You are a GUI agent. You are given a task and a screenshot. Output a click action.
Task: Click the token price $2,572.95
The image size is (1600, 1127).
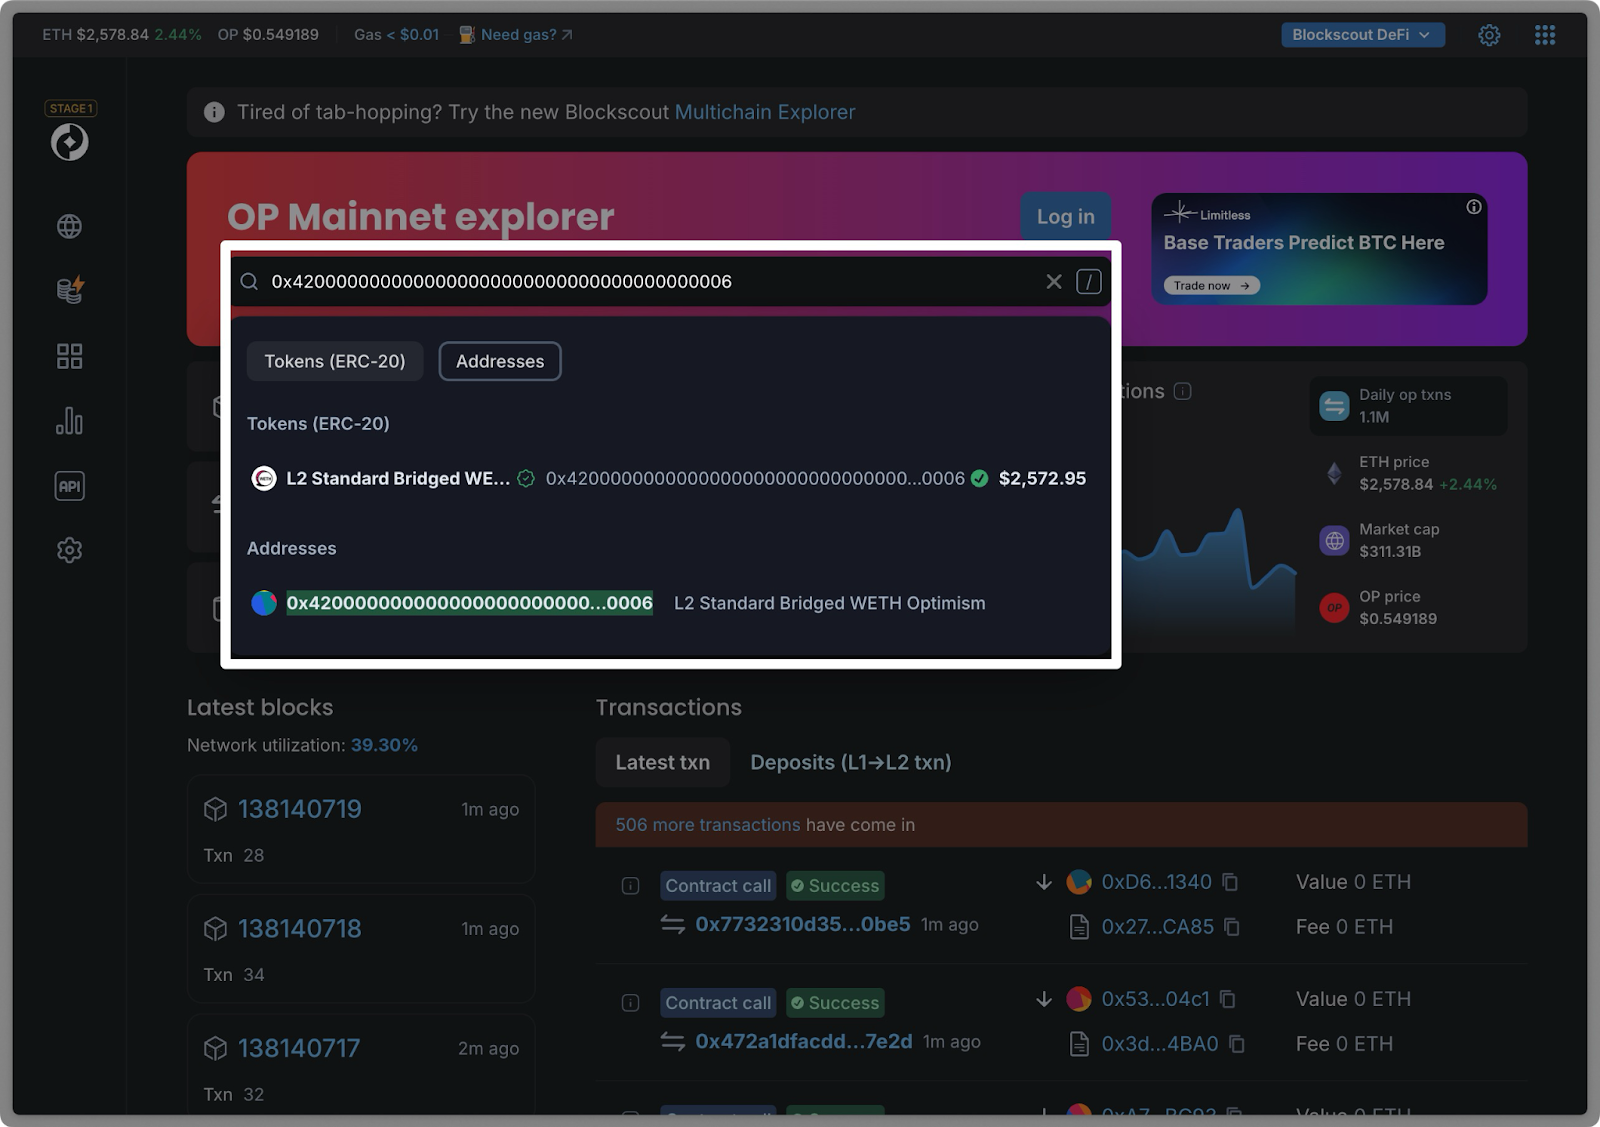coord(1042,479)
